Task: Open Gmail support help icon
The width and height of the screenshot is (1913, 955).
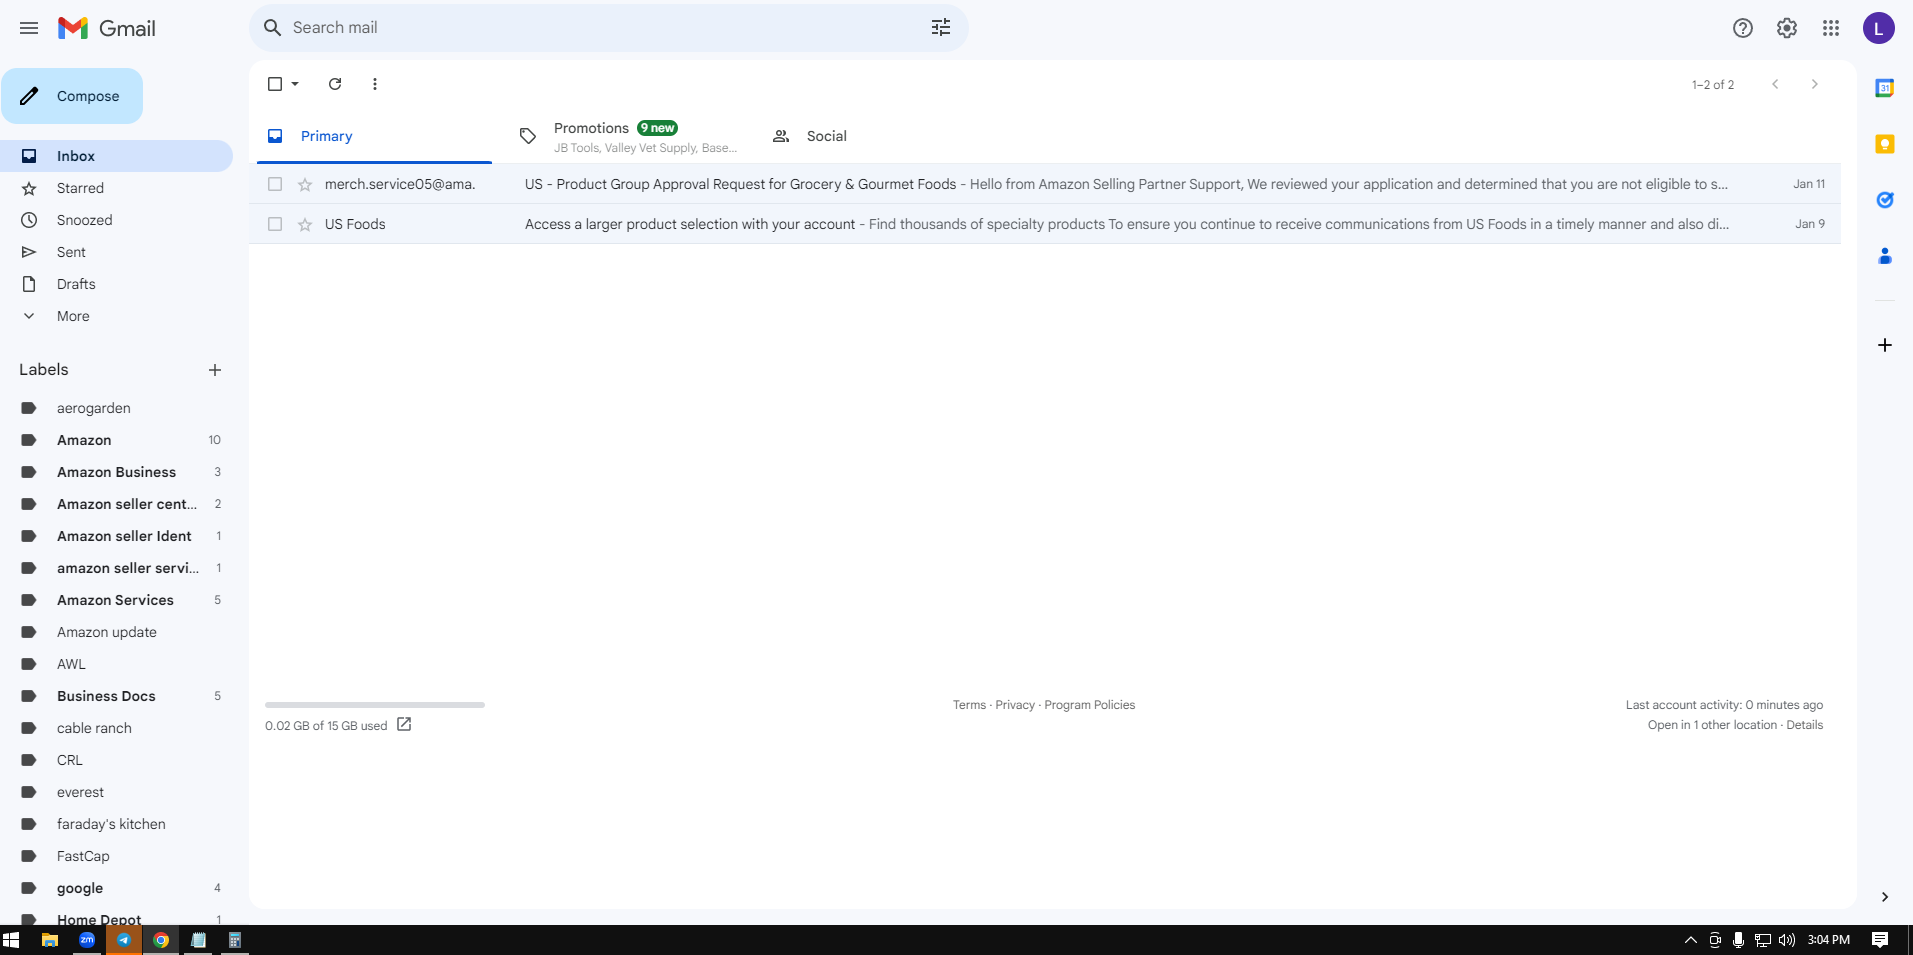Action: click(1743, 28)
